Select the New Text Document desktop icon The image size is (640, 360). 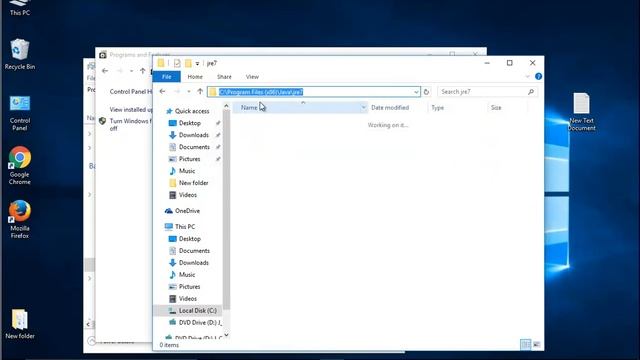581,111
